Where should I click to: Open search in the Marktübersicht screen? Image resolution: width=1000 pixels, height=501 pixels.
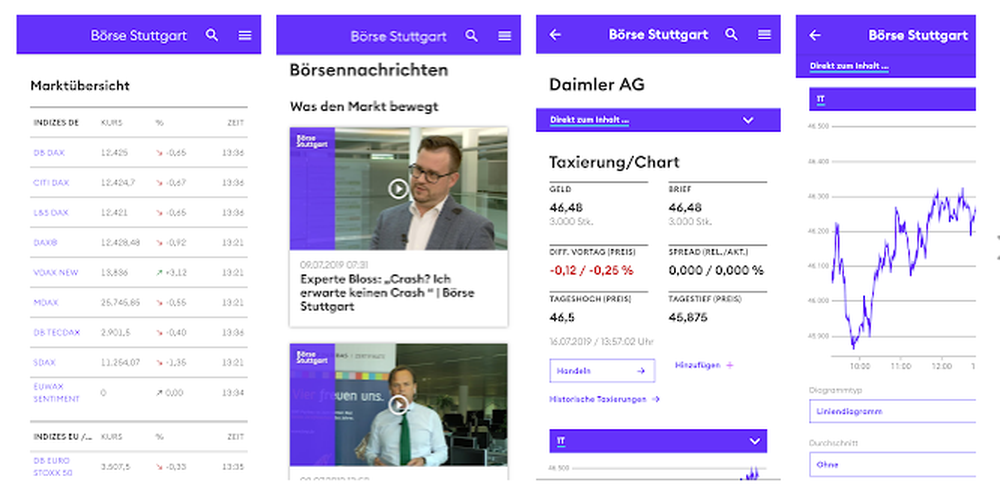212,35
